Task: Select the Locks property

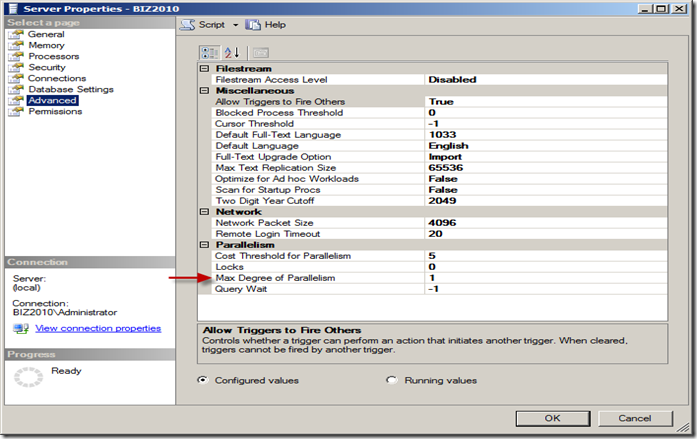Action: [x=229, y=267]
